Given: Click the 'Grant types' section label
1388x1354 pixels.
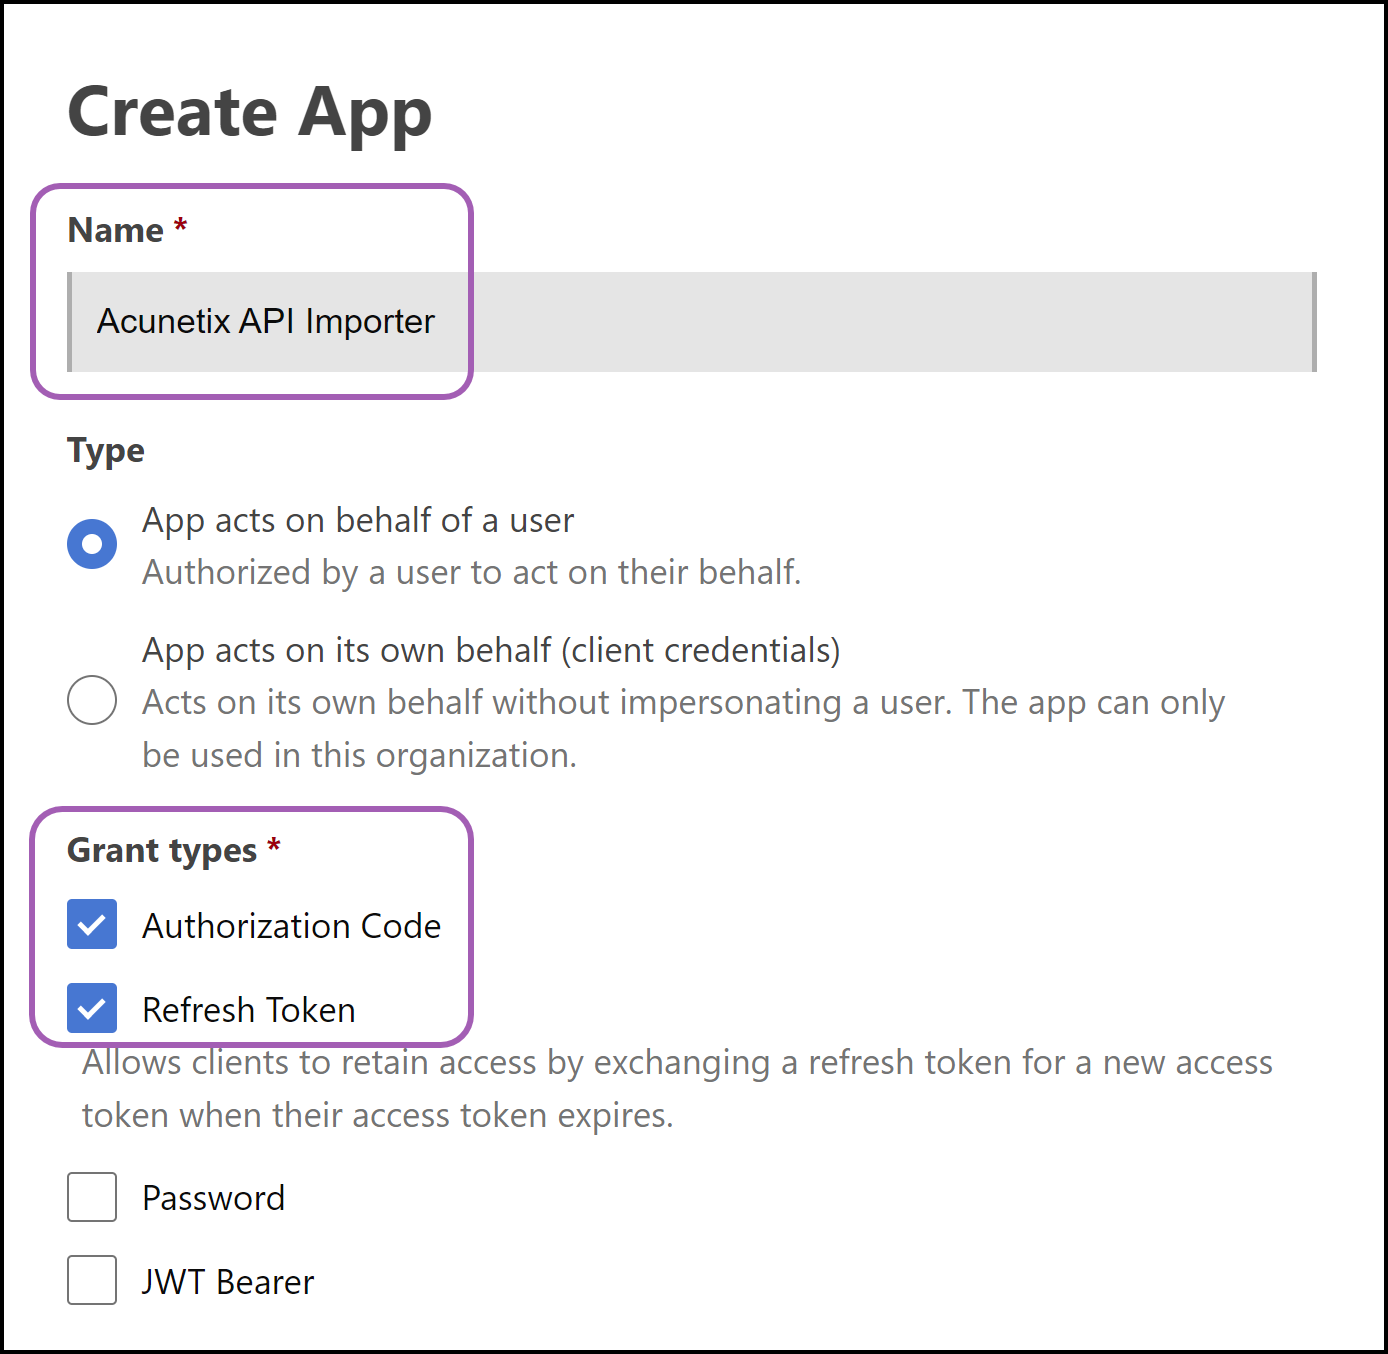Looking at the screenshot, I should (162, 851).
